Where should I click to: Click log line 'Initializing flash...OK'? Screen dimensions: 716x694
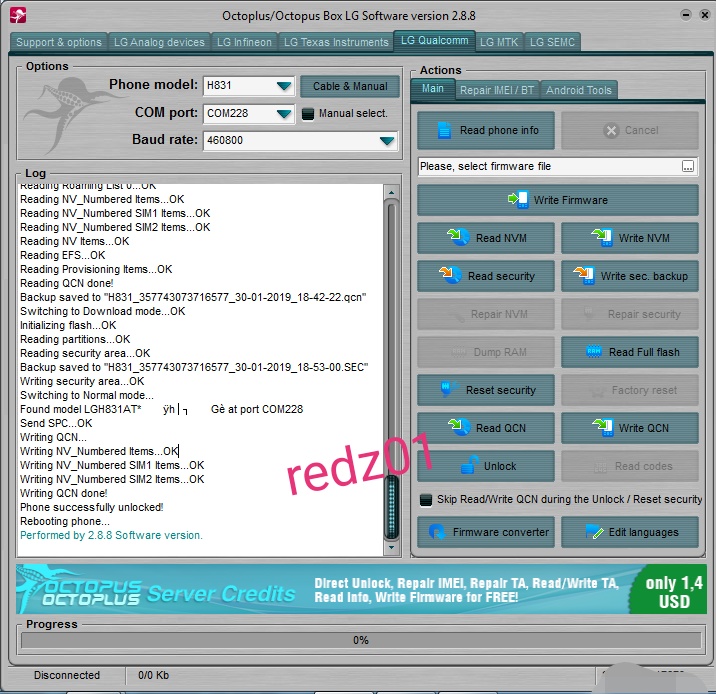click(x=68, y=325)
